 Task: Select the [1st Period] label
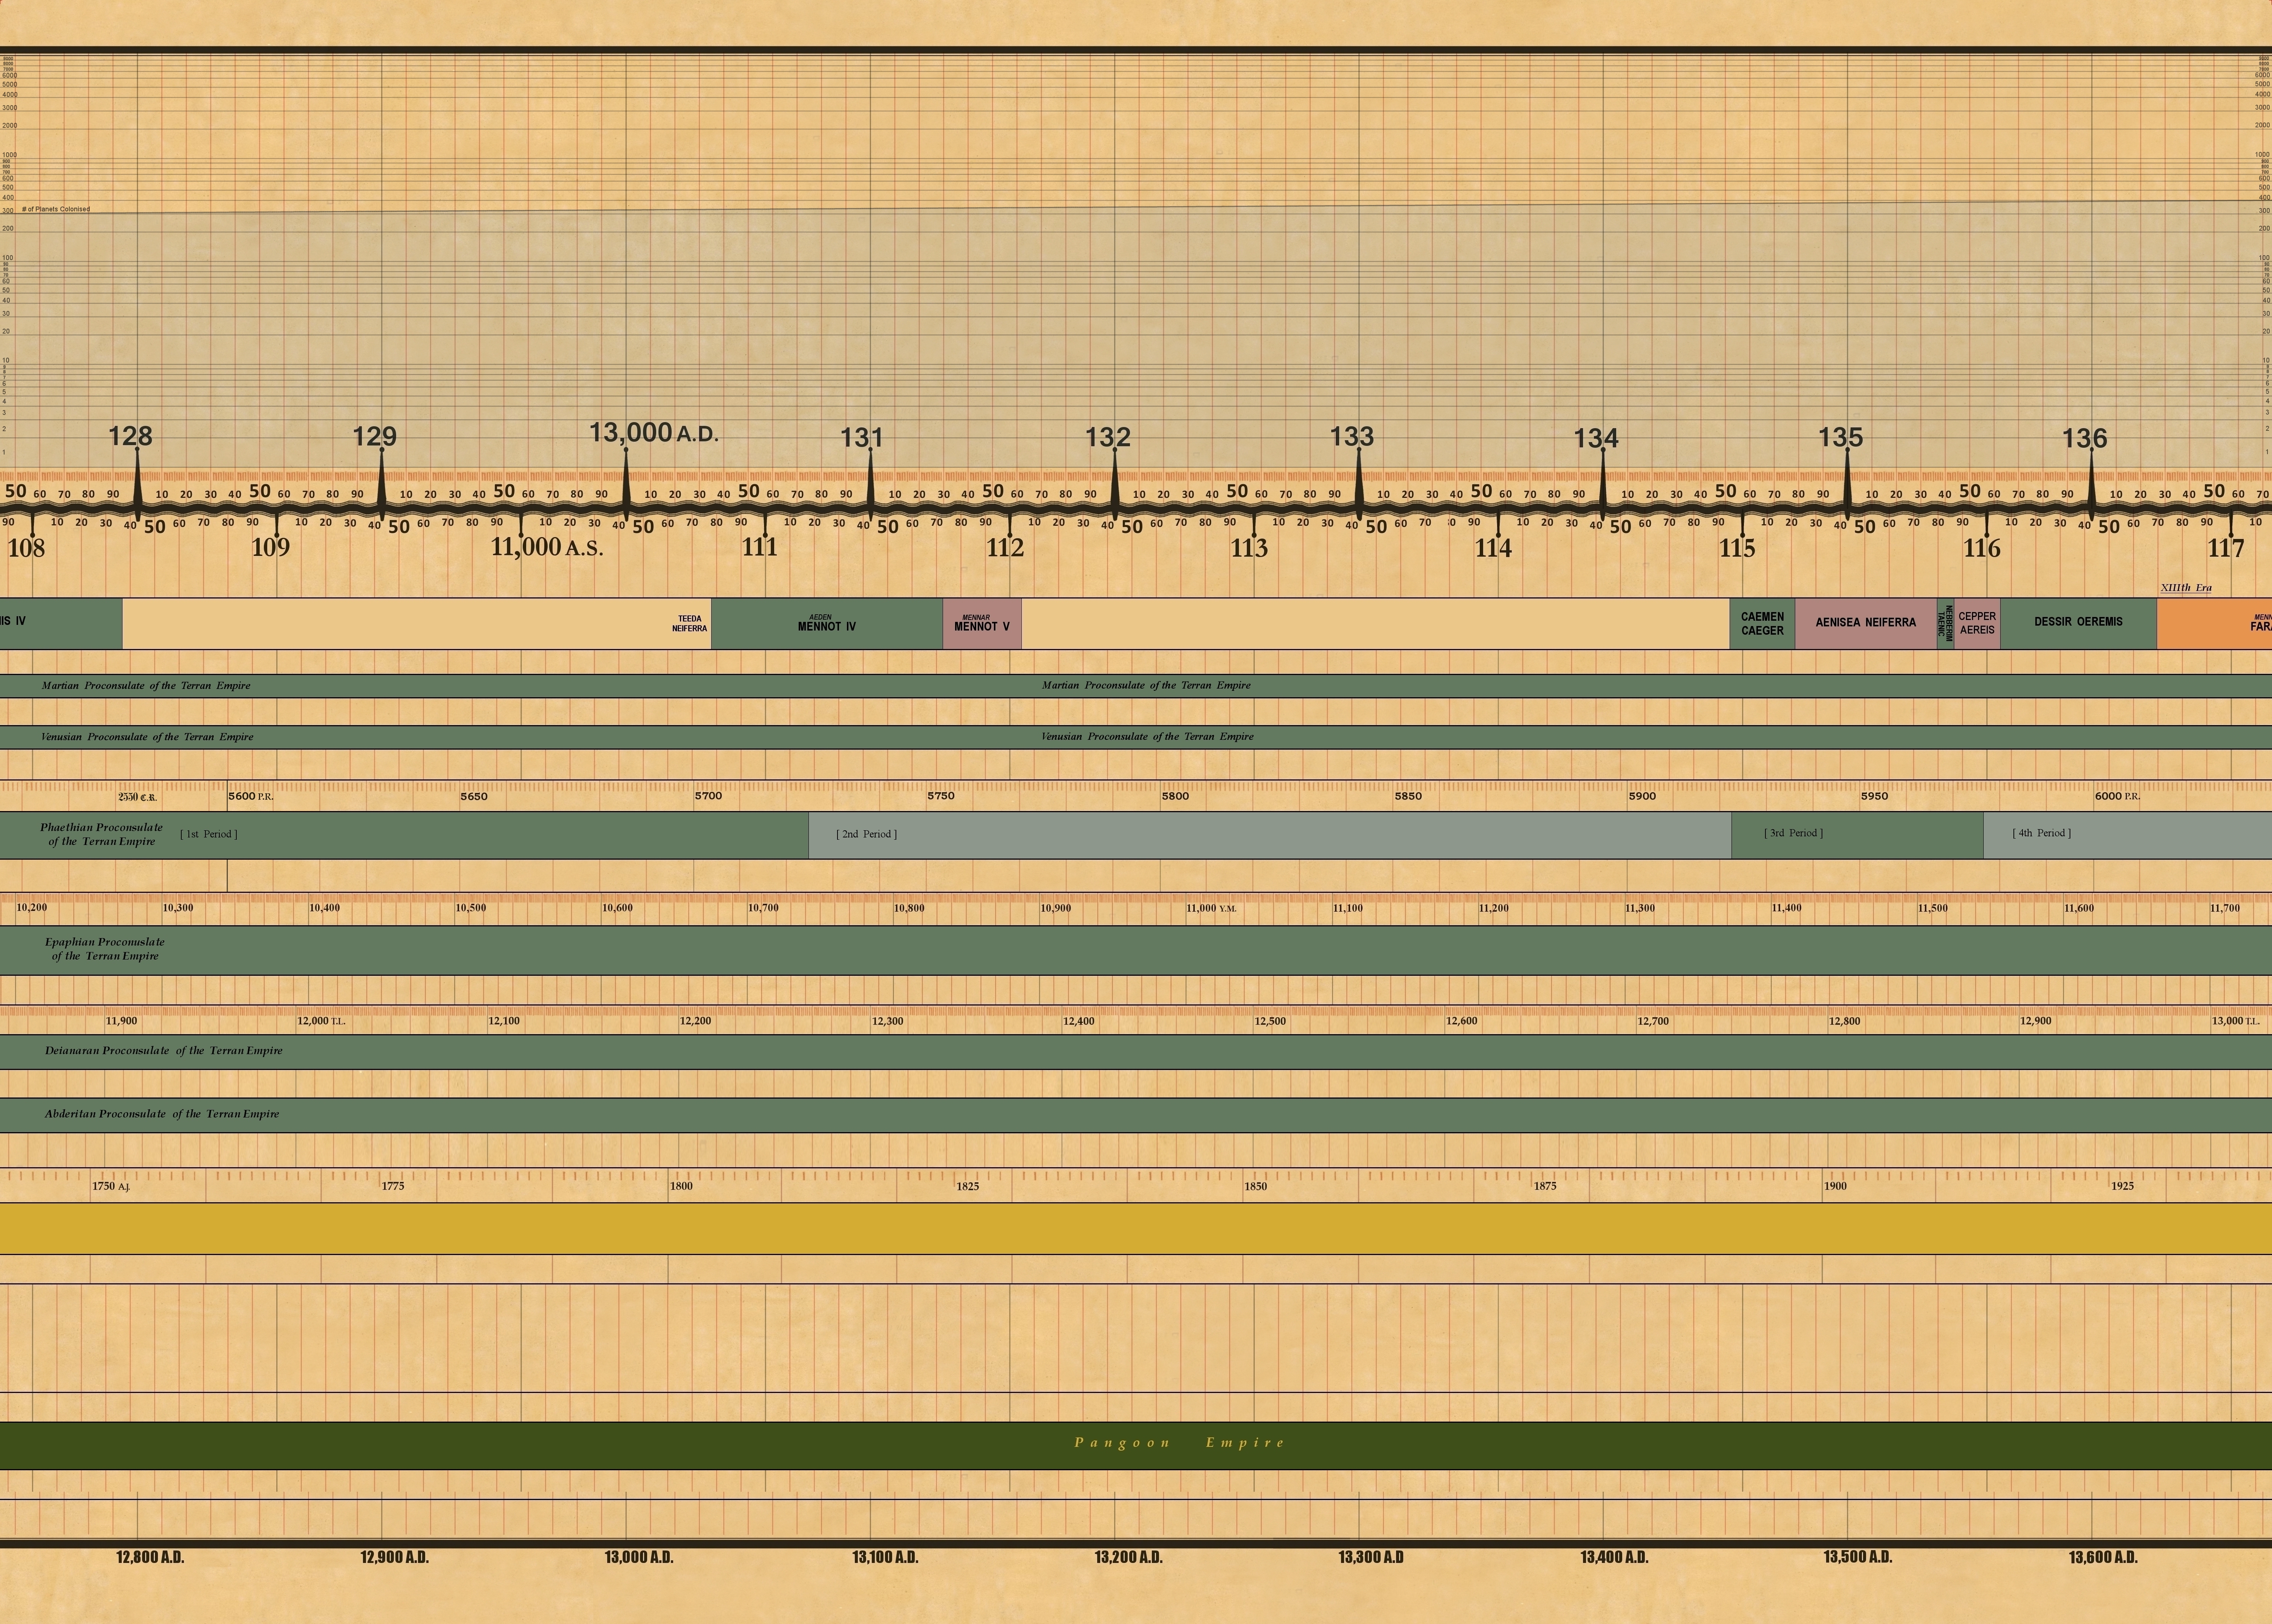209,834
